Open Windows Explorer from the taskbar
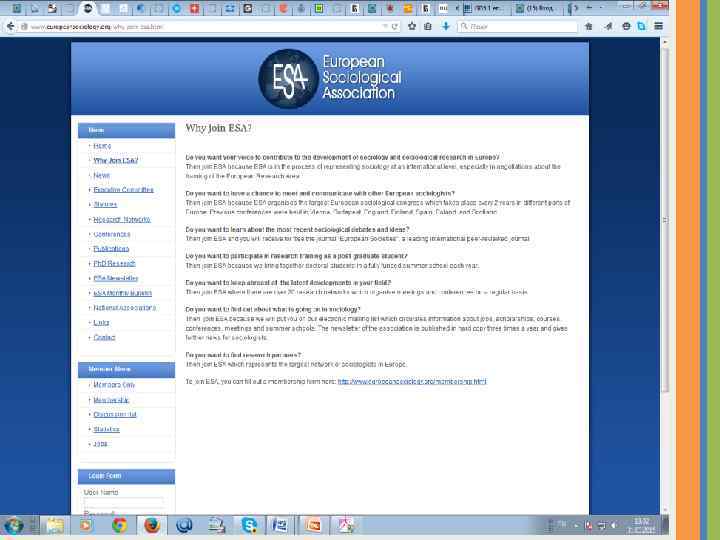 54,526
